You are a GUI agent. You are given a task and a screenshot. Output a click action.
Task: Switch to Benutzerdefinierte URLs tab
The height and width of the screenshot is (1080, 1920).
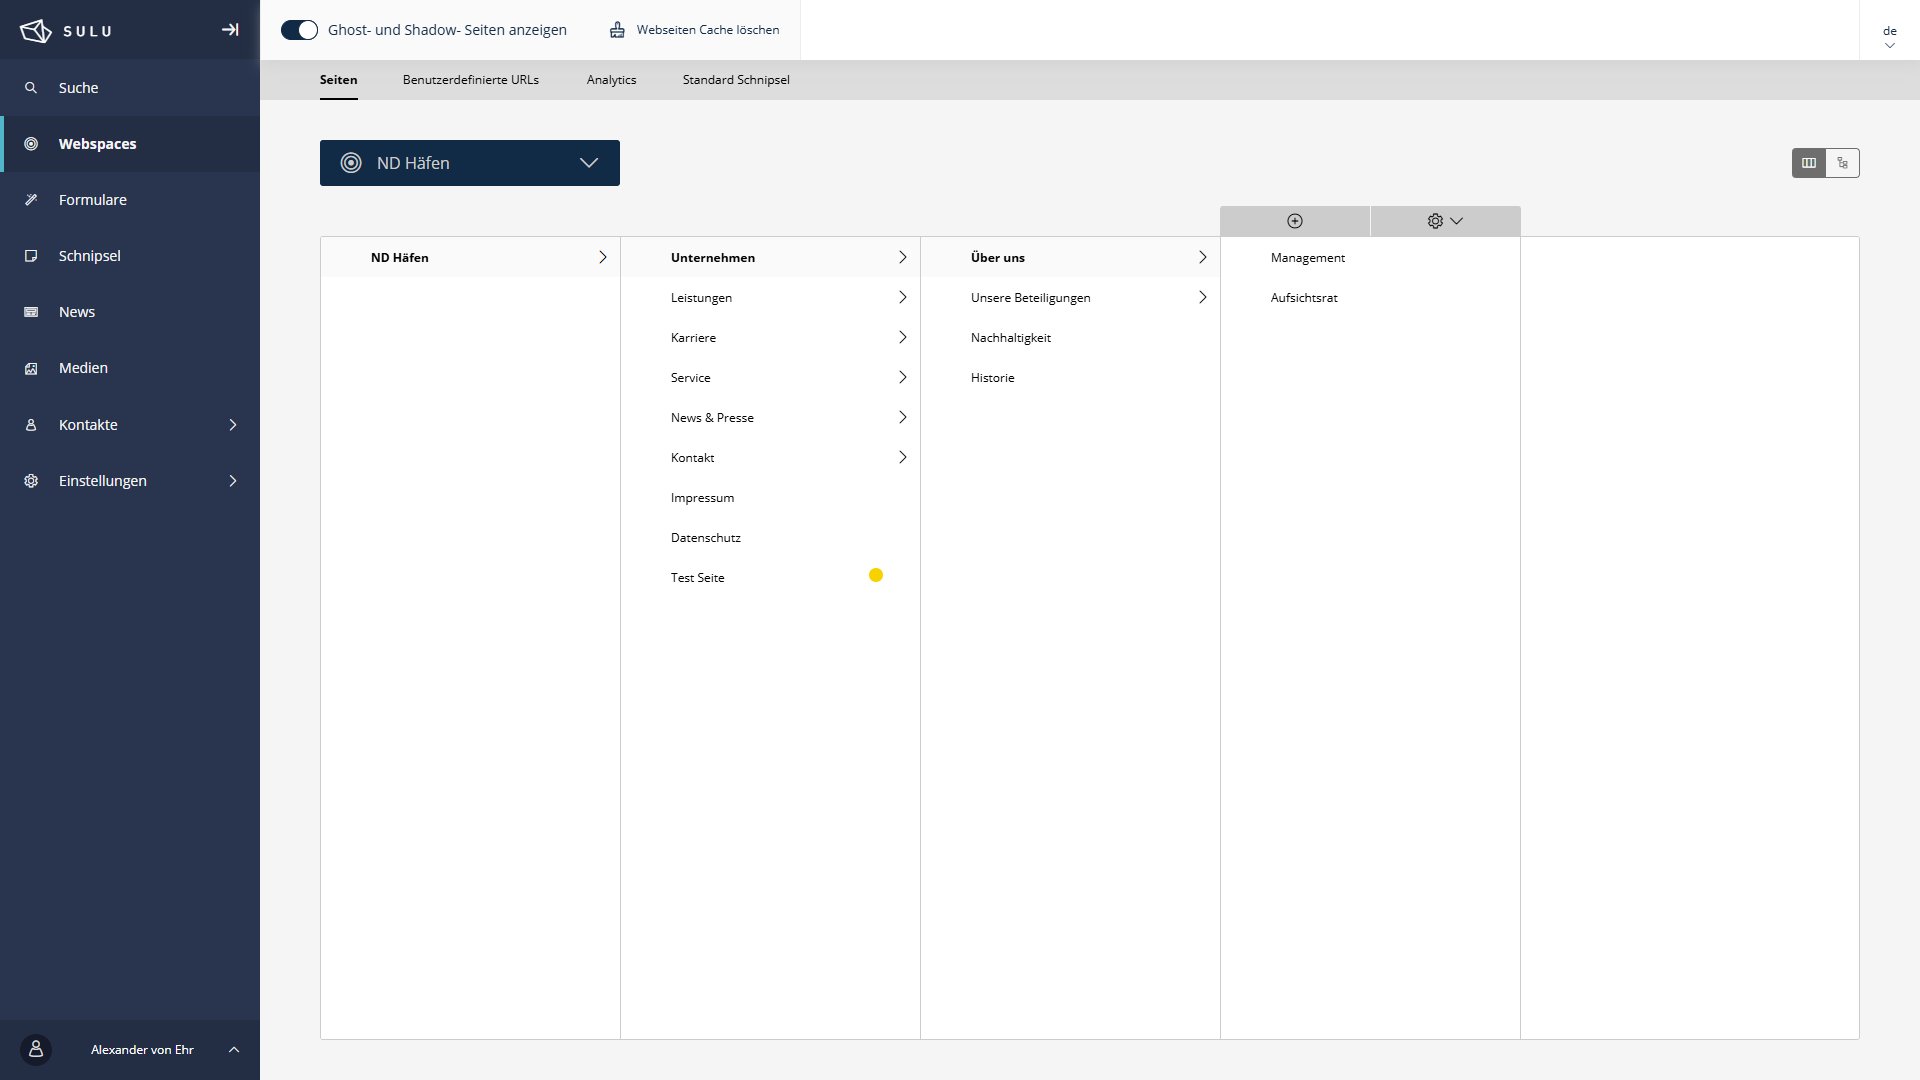(x=470, y=80)
